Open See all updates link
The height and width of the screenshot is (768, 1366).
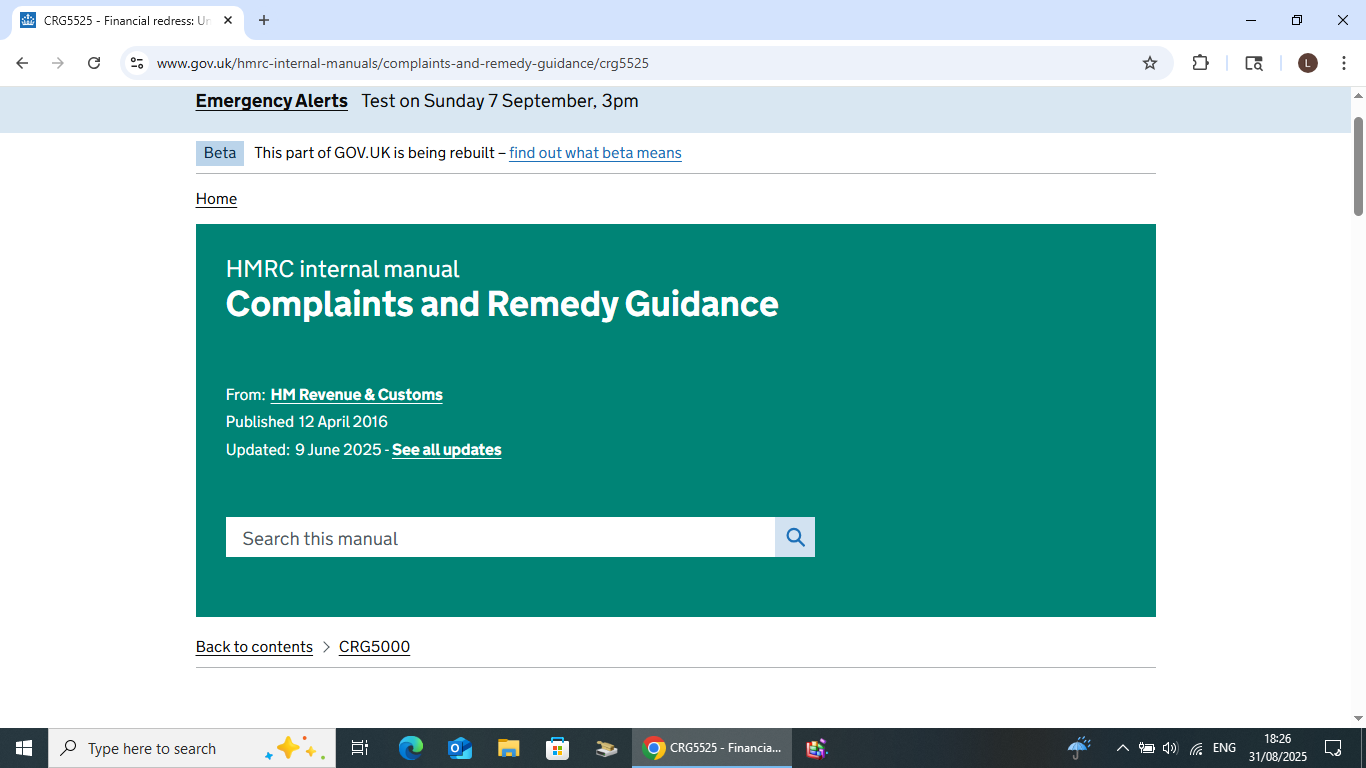point(447,450)
